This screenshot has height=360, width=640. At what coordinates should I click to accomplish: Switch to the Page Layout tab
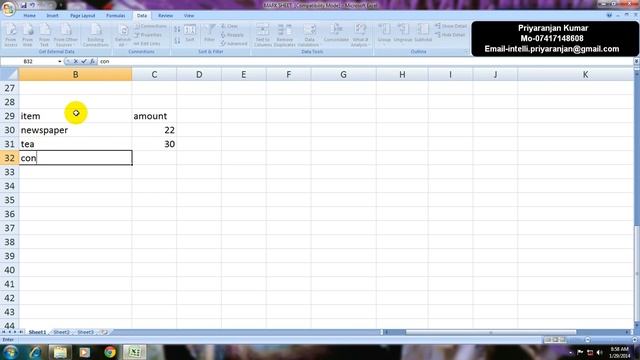click(82, 16)
